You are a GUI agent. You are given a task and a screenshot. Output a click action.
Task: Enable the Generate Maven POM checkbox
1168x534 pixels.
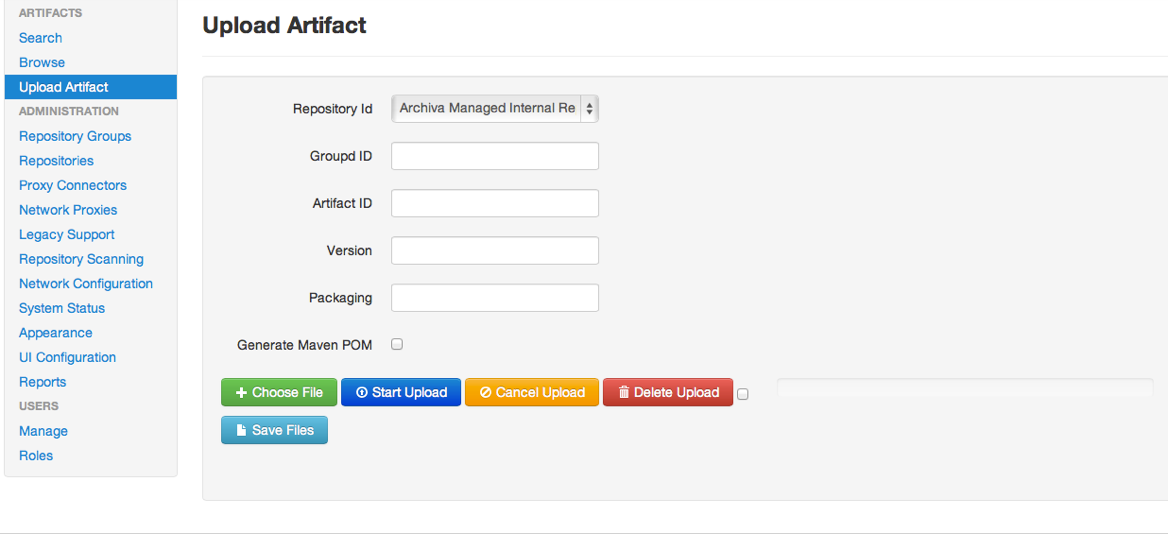pyautogui.click(x=397, y=344)
